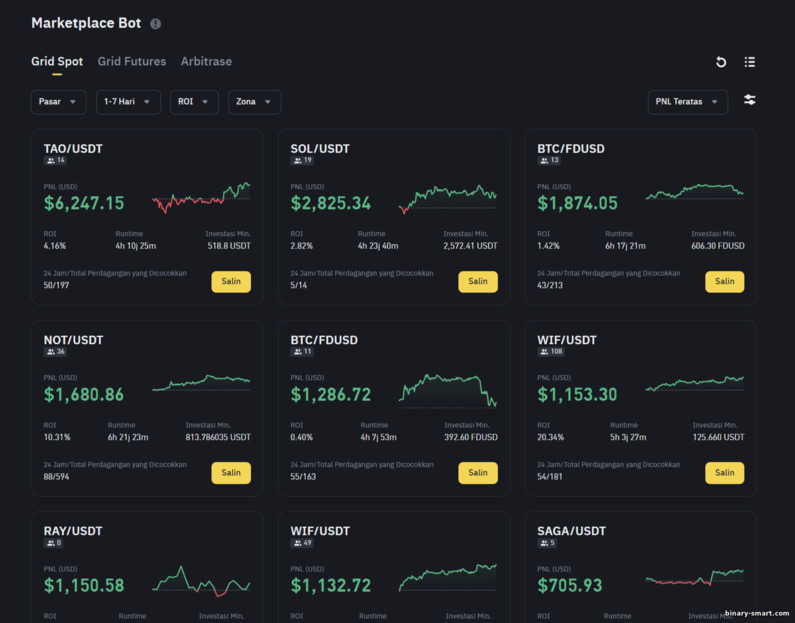The width and height of the screenshot is (795, 623).
Task: Click the 4h 10j 25m runtime
Action: tap(135, 246)
